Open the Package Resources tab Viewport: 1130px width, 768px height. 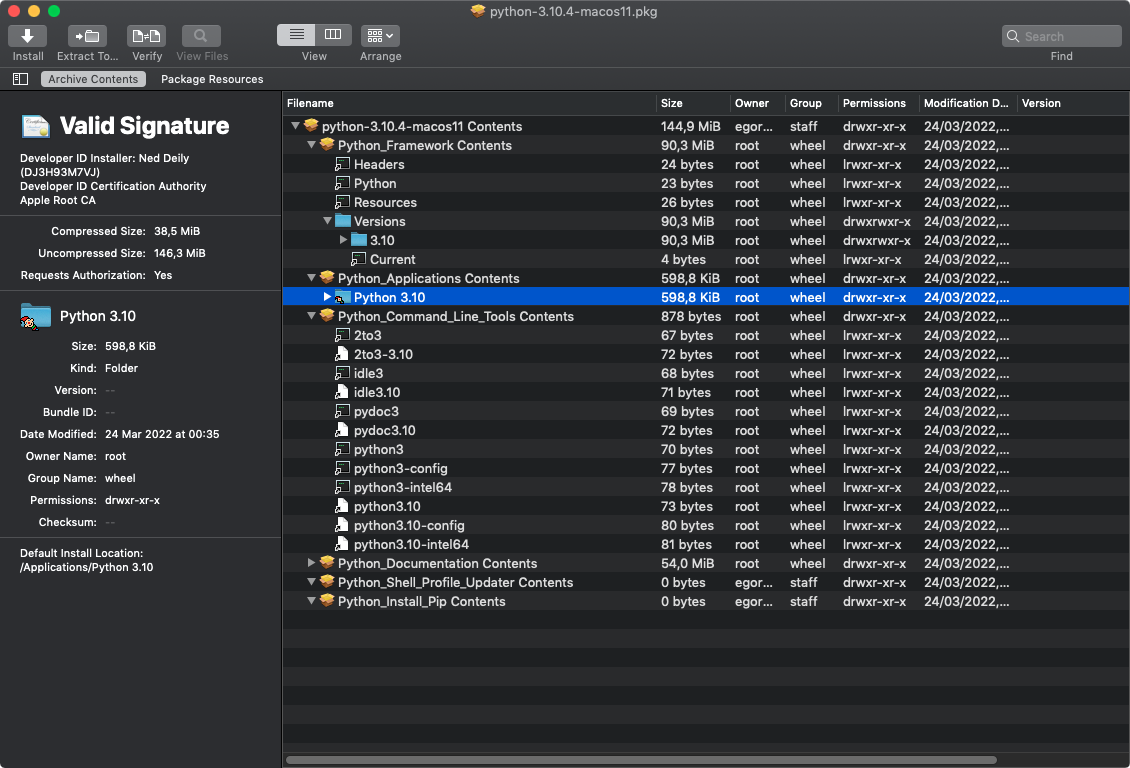click(212, 79)
